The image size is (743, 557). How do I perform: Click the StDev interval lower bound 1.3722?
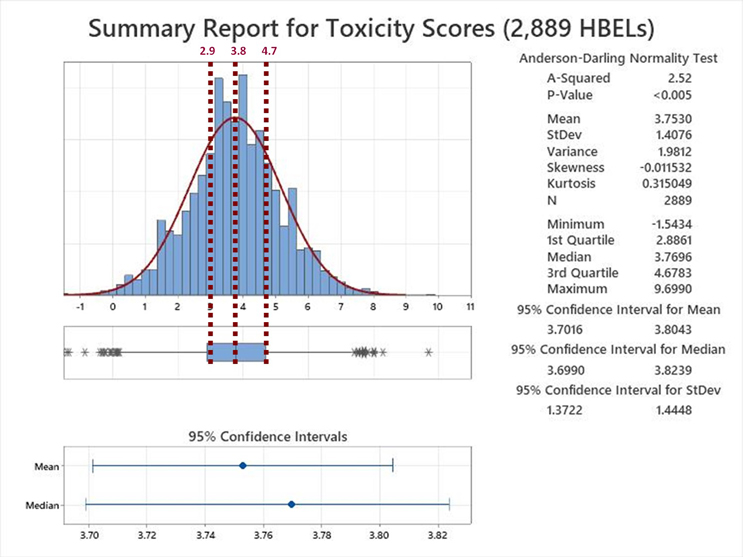click(564, 410)
